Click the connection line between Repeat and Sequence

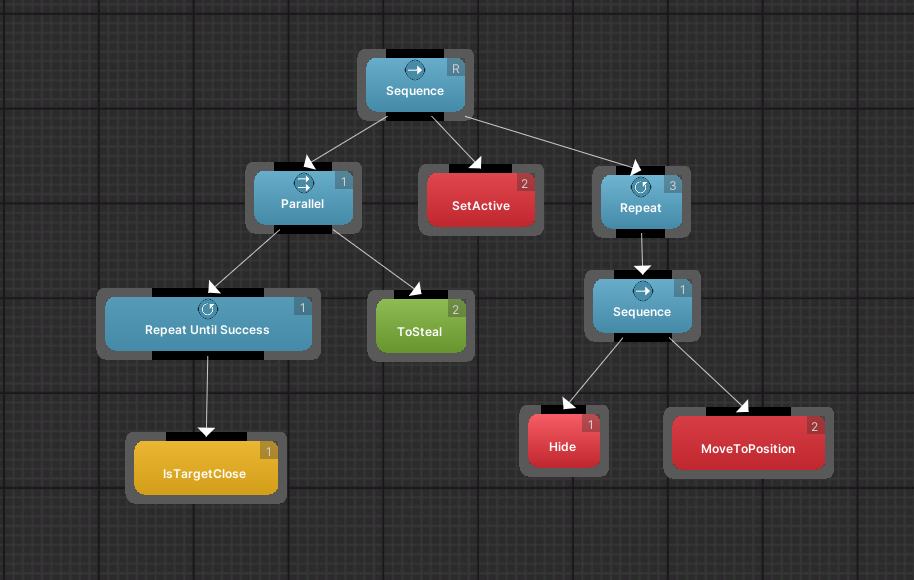tap(642, 255)
